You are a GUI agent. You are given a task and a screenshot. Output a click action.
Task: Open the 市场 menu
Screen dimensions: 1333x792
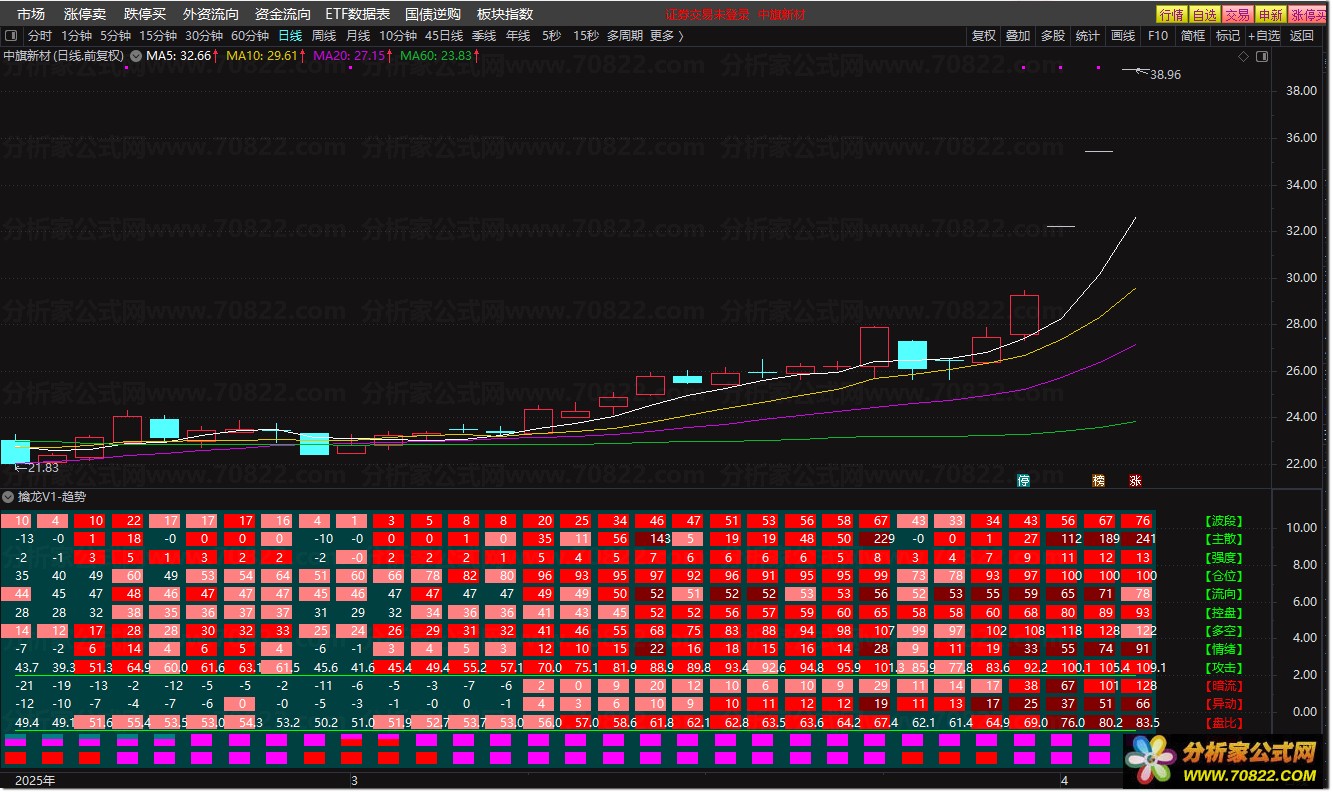coord(30,14)
